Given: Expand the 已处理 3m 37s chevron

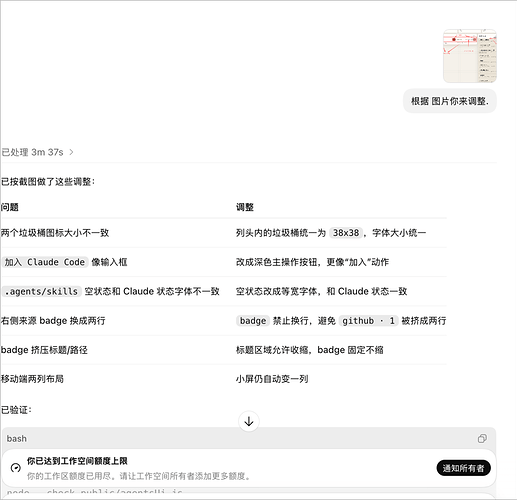Looking at the screenshot, I should pos(71,152).
